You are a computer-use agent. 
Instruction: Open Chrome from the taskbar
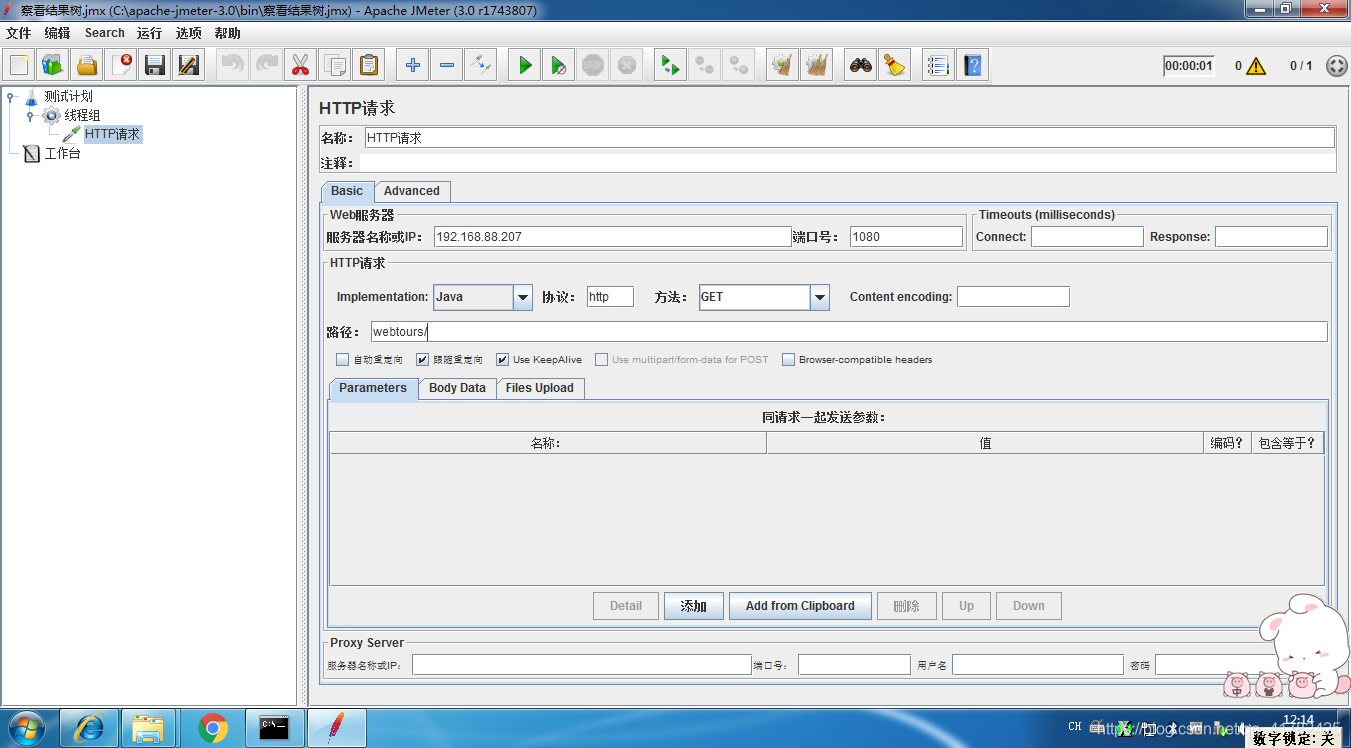(212, 728)
